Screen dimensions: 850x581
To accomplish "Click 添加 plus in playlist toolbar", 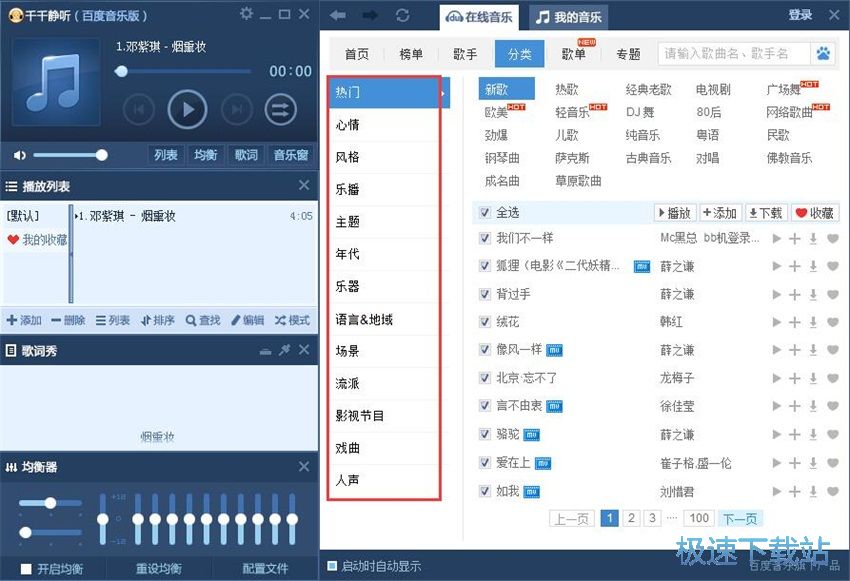I will click(24, 320).
